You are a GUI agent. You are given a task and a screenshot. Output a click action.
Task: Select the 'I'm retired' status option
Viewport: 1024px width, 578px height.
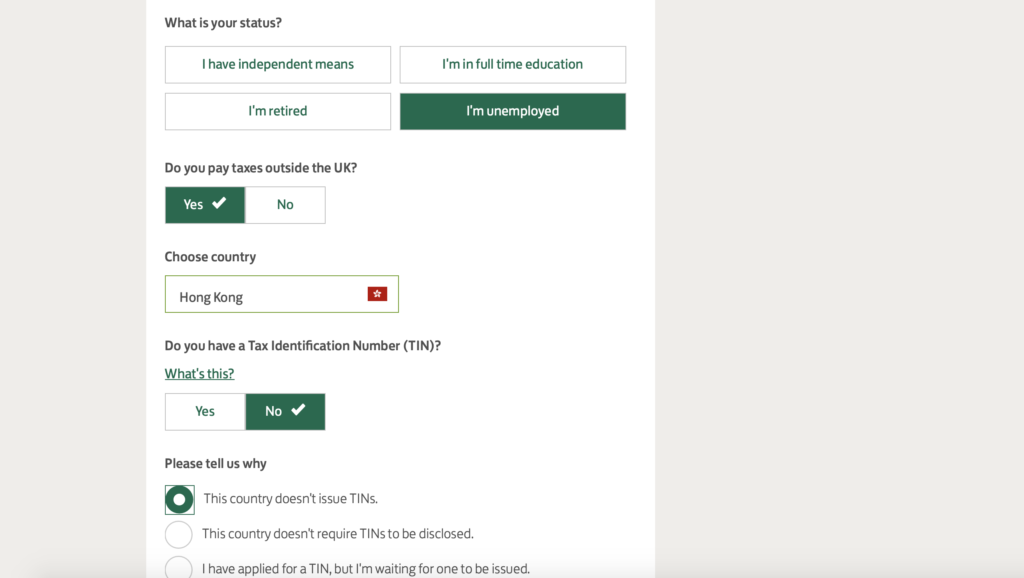click(278, 111)
